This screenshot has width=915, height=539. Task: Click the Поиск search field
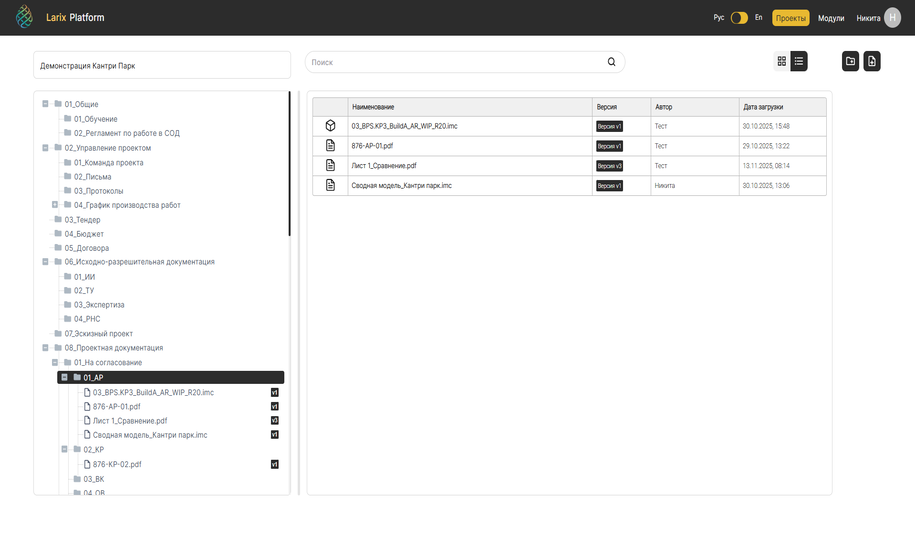coord(455,62)
